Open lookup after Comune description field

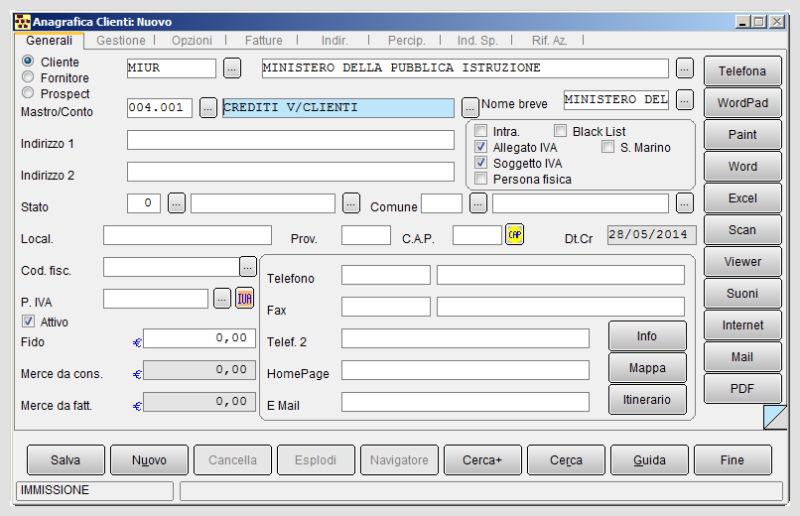click(x=685, y=204)
